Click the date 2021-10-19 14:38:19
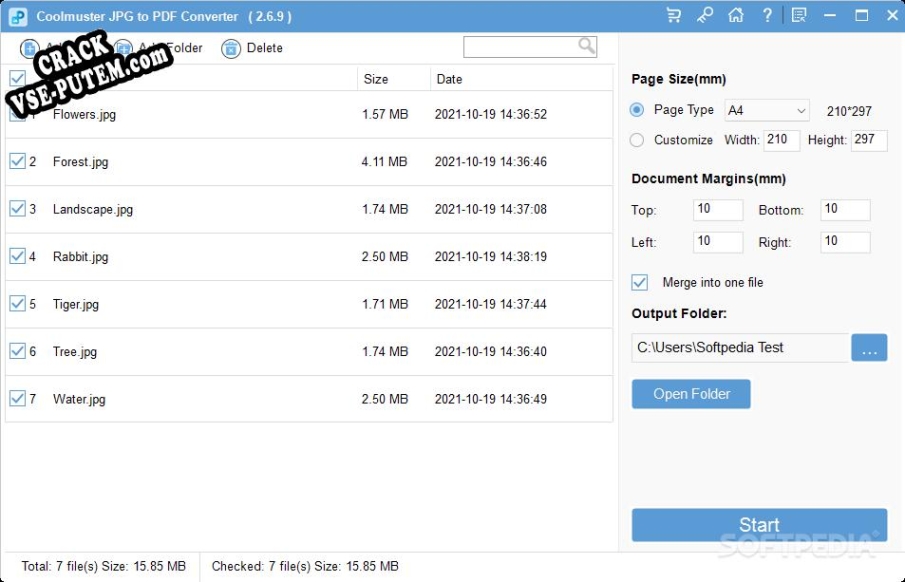 [x=491, y=256]
